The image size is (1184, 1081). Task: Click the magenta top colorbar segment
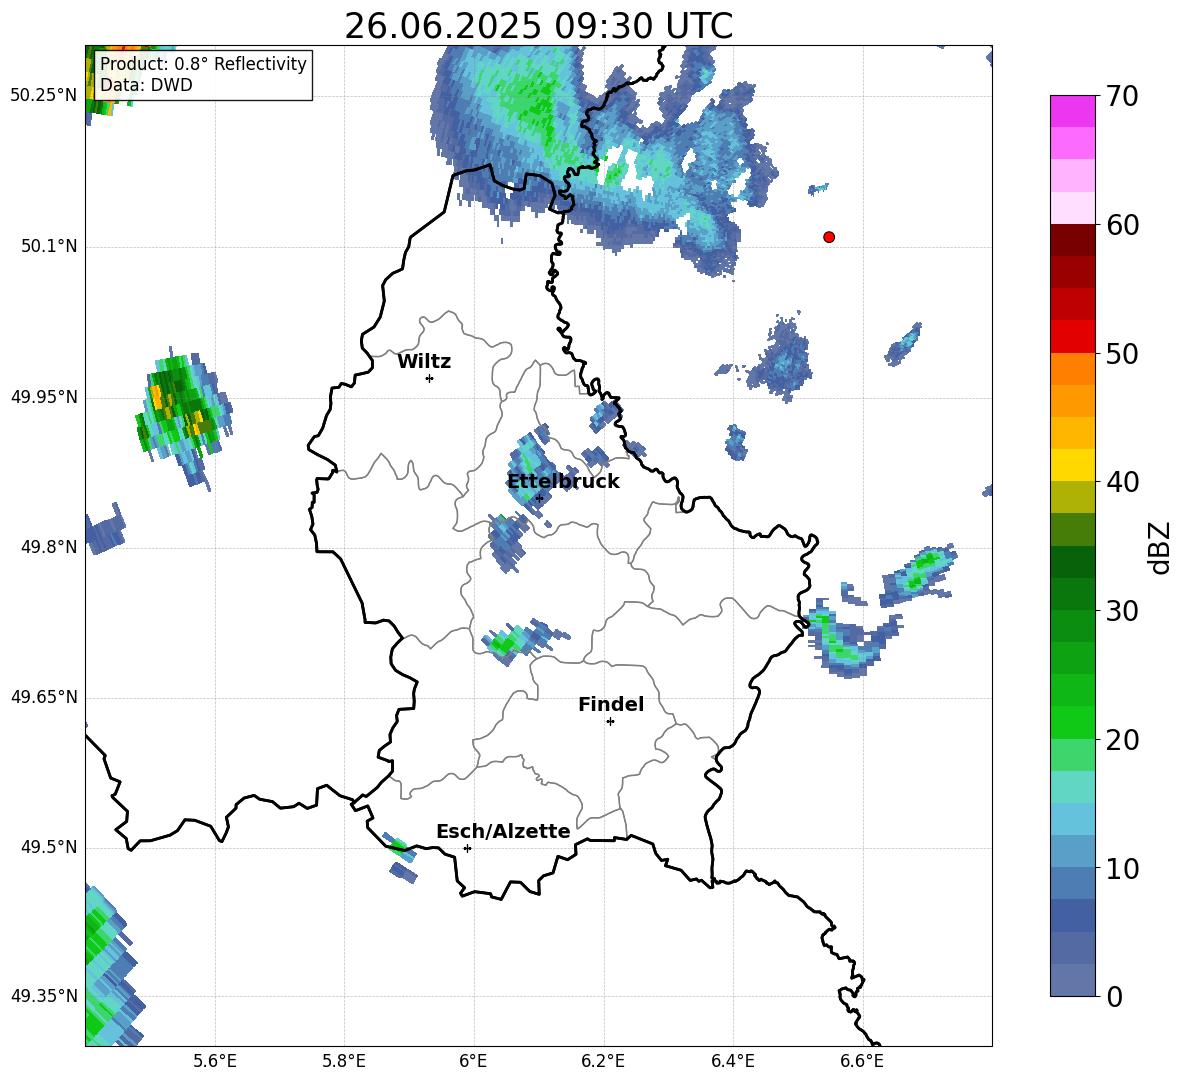click(x=1072, y=112)
